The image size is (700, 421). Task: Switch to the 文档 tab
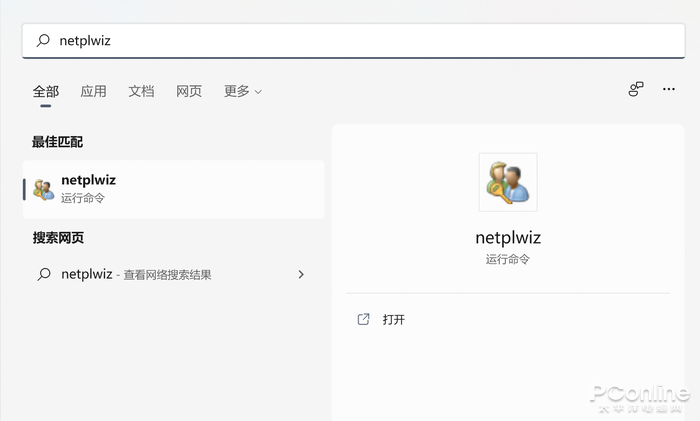[141, 92]
